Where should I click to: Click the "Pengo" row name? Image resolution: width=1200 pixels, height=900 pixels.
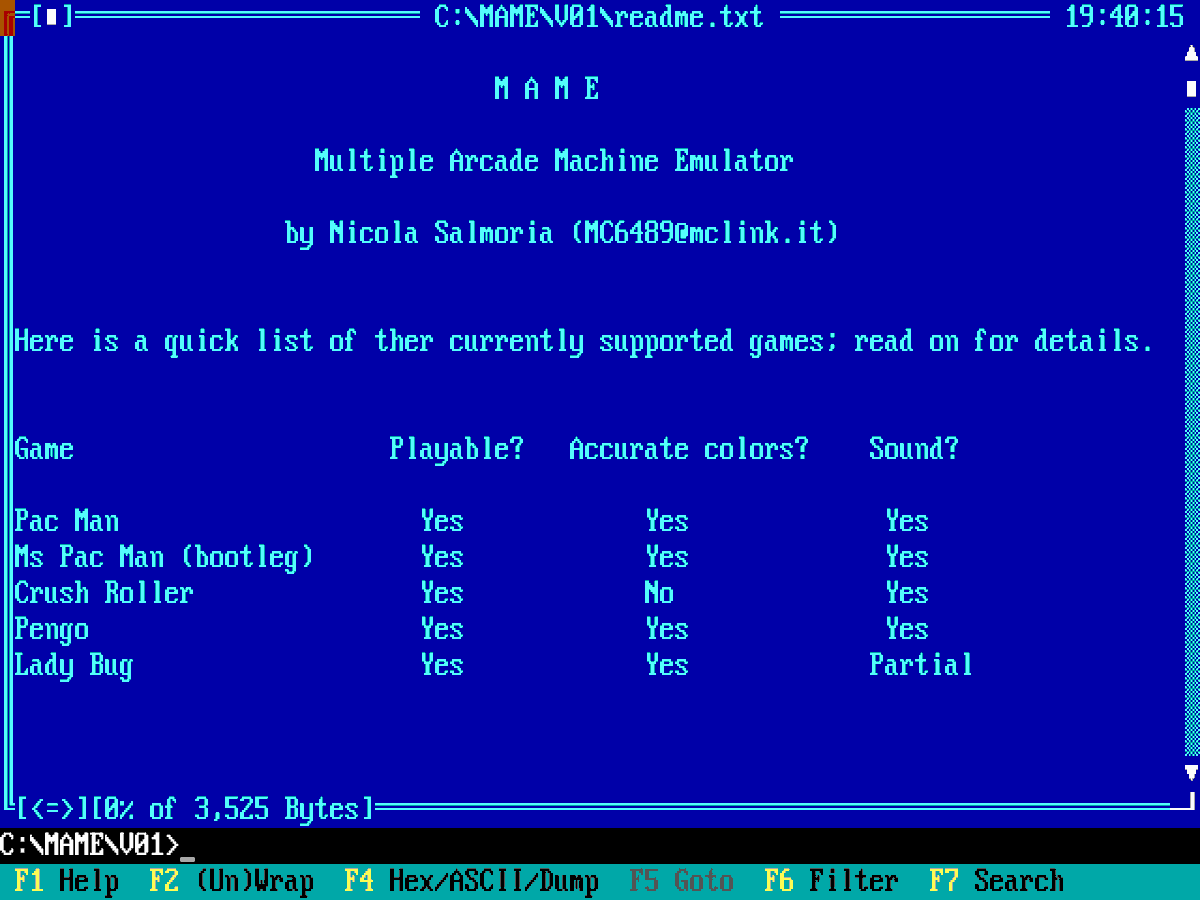(52, 629)
